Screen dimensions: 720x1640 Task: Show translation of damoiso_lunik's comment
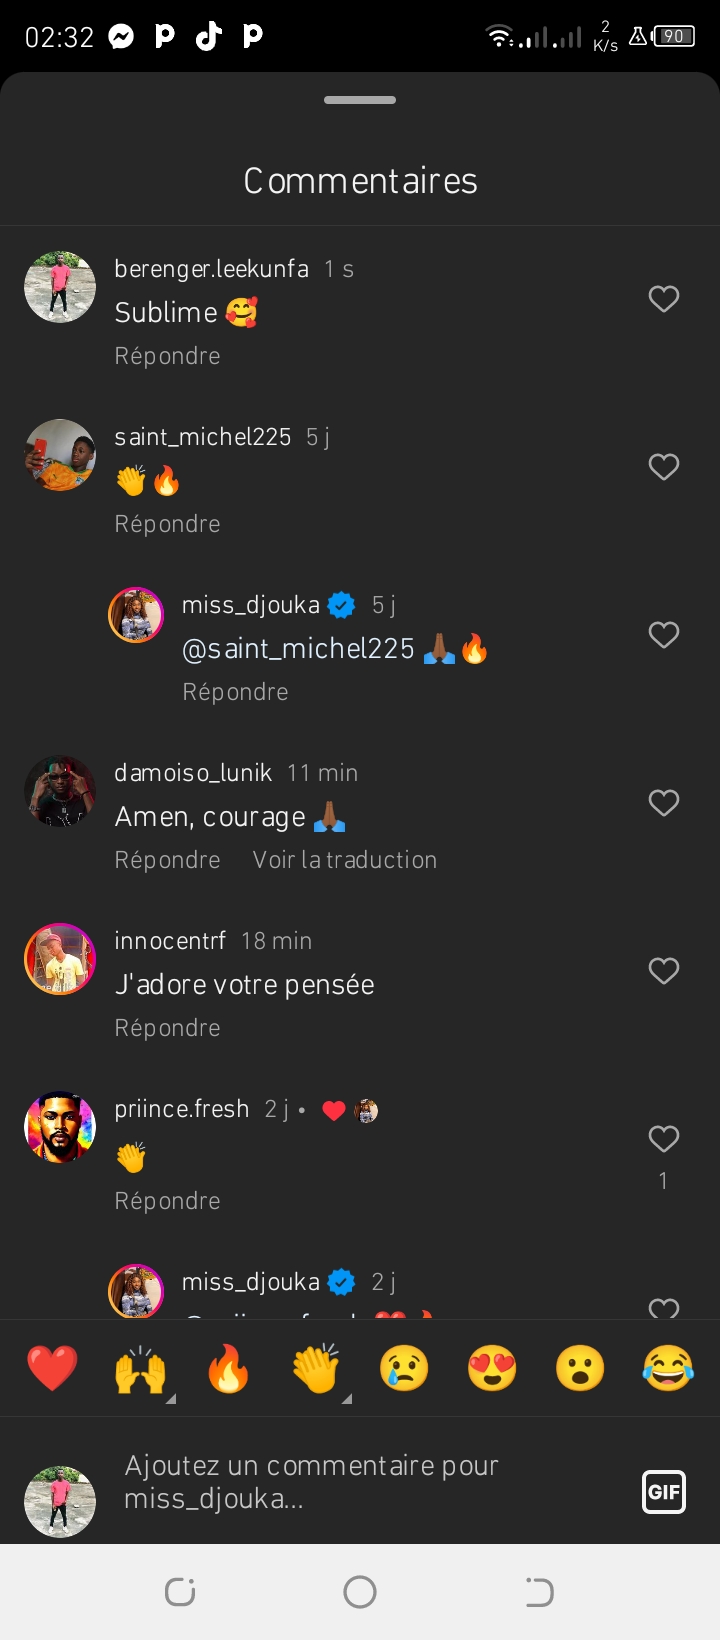[x=344, y=860]
